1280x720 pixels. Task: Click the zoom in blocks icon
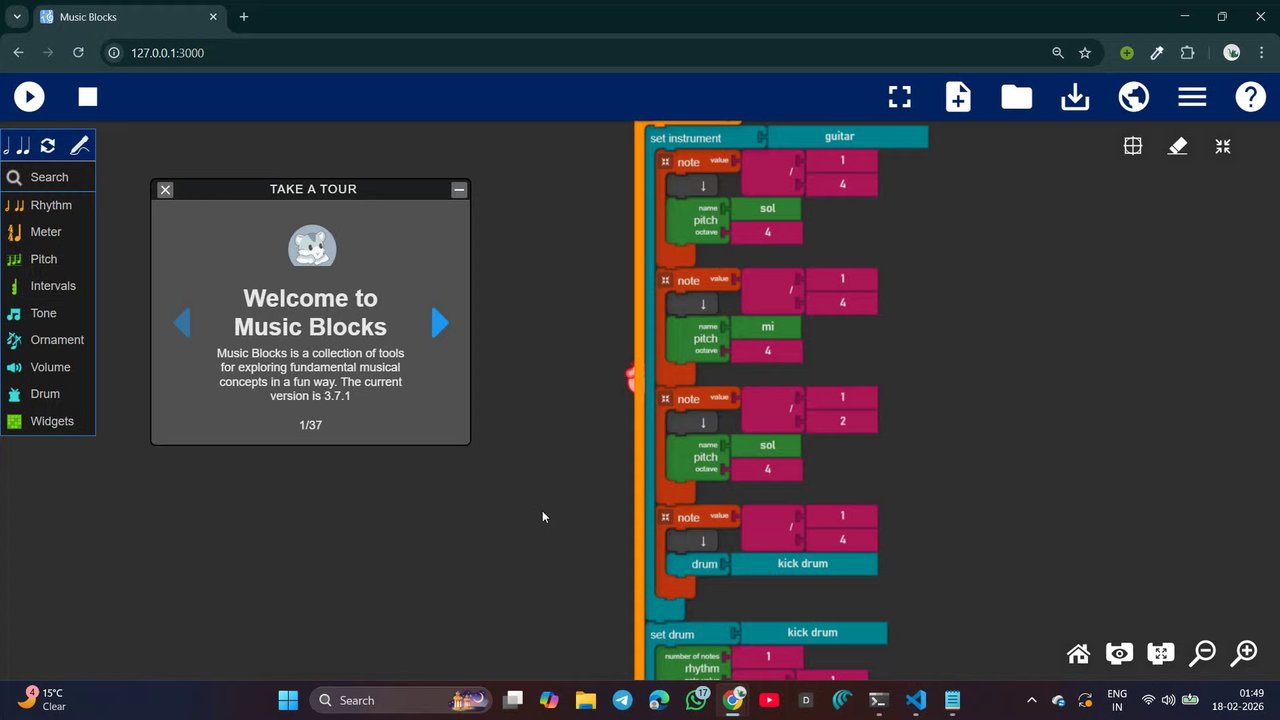click(x=1244, y=654)
